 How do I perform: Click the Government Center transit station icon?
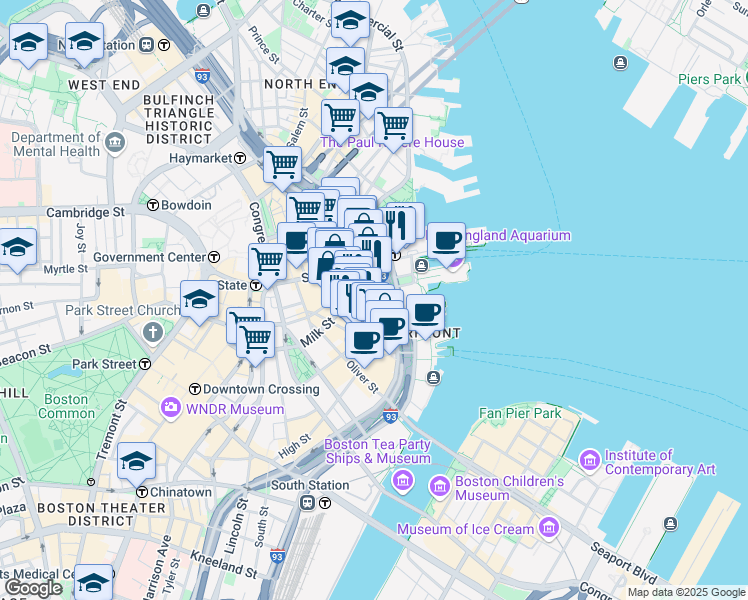[x=214, y=258]
